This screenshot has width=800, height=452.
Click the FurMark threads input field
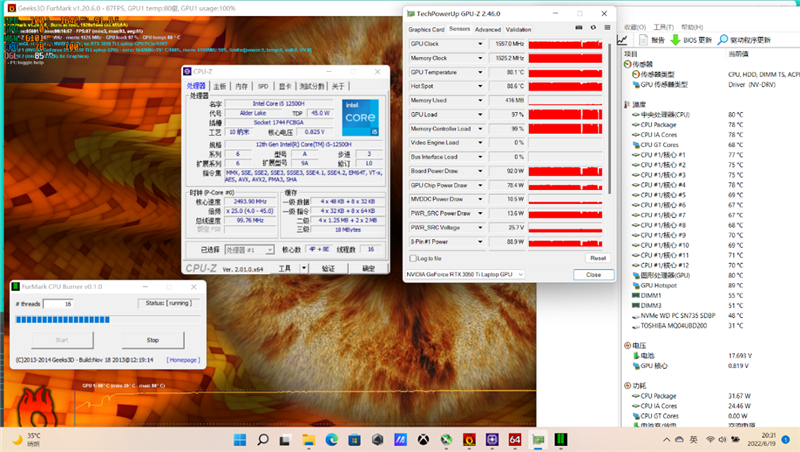(58, 304)
